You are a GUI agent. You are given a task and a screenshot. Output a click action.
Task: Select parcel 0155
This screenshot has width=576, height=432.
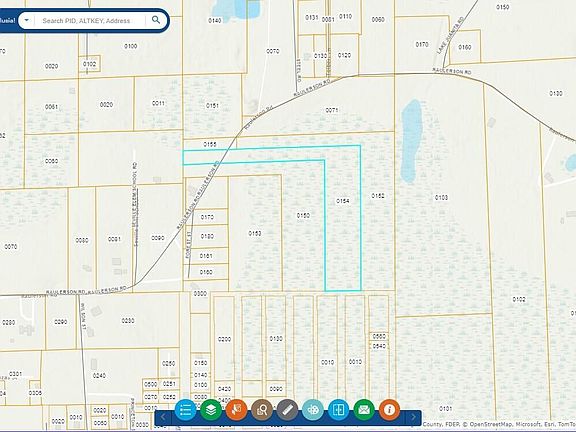click(210, 144)
